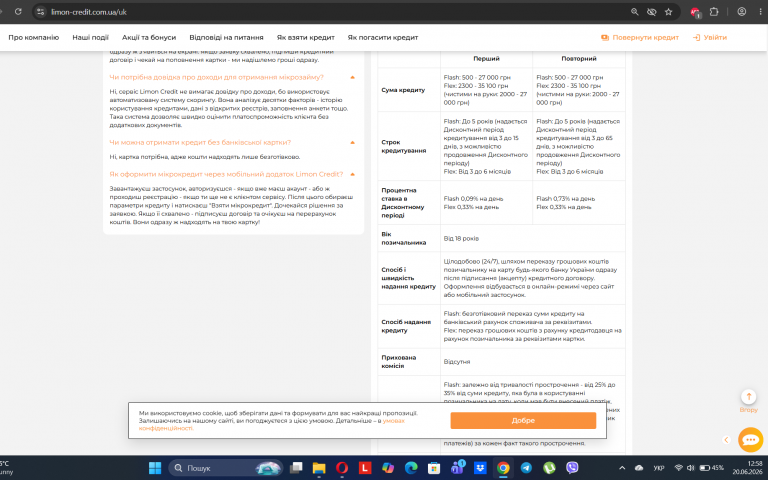
Task: Open uTorrent from the taskbar
Action: pos(549,468)
